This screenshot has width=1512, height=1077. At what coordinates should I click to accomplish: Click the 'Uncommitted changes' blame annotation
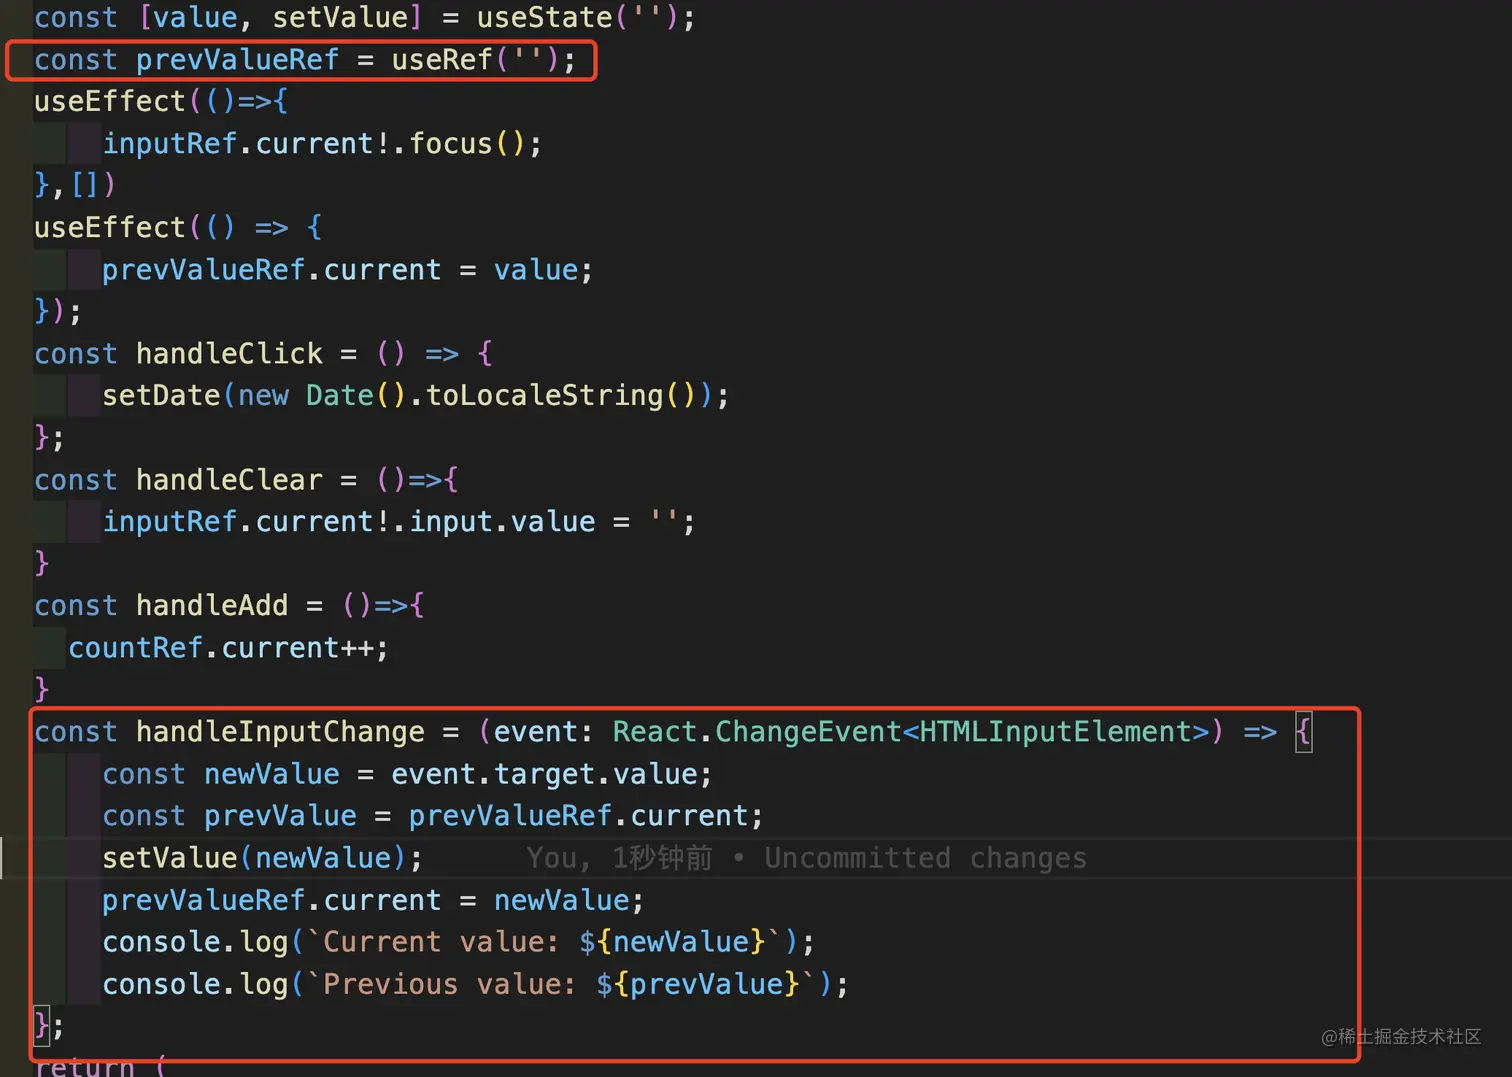coord(925,858)
